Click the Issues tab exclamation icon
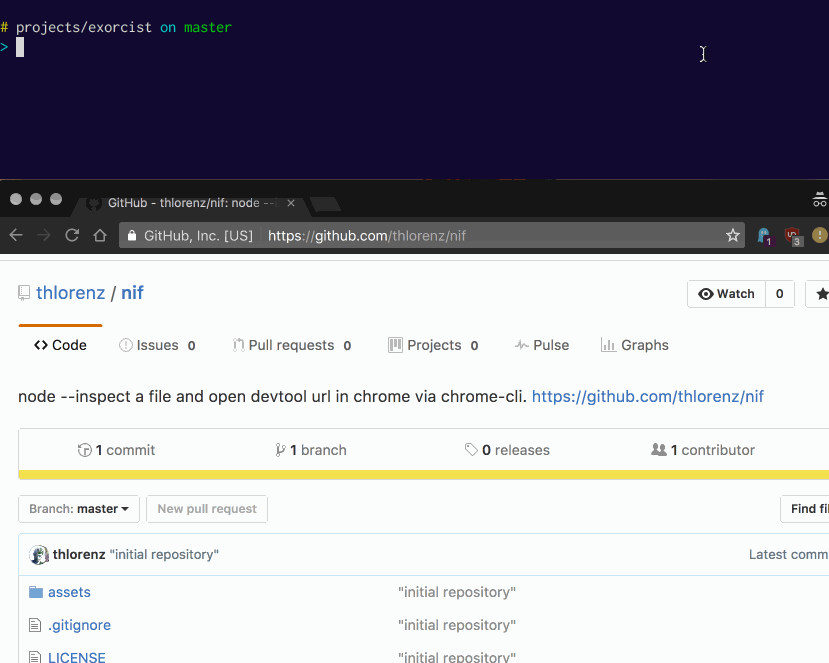This screenshot has width=829, height=663. coord(125,345)
